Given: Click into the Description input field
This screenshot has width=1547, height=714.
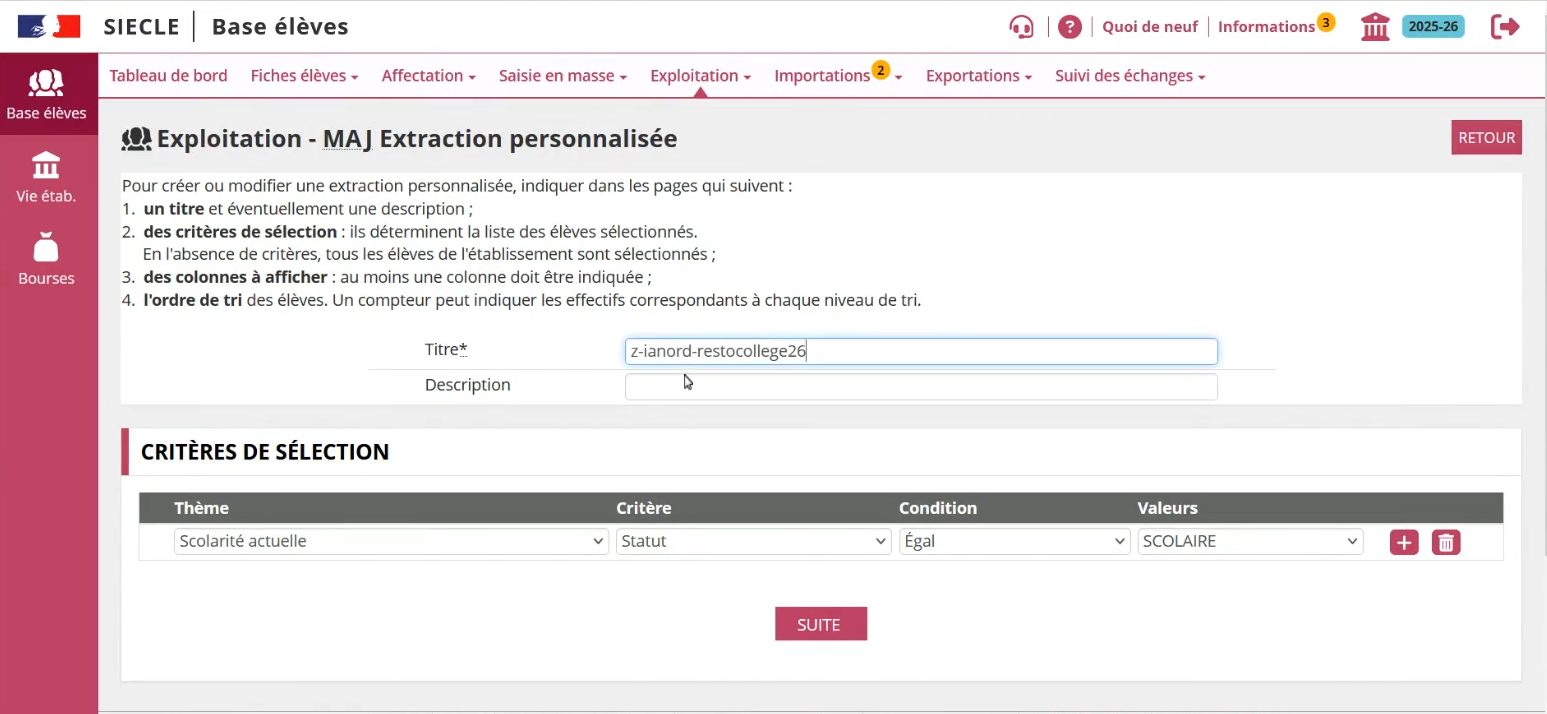Looking at the screenshot, I should click(x=921, y=386).
